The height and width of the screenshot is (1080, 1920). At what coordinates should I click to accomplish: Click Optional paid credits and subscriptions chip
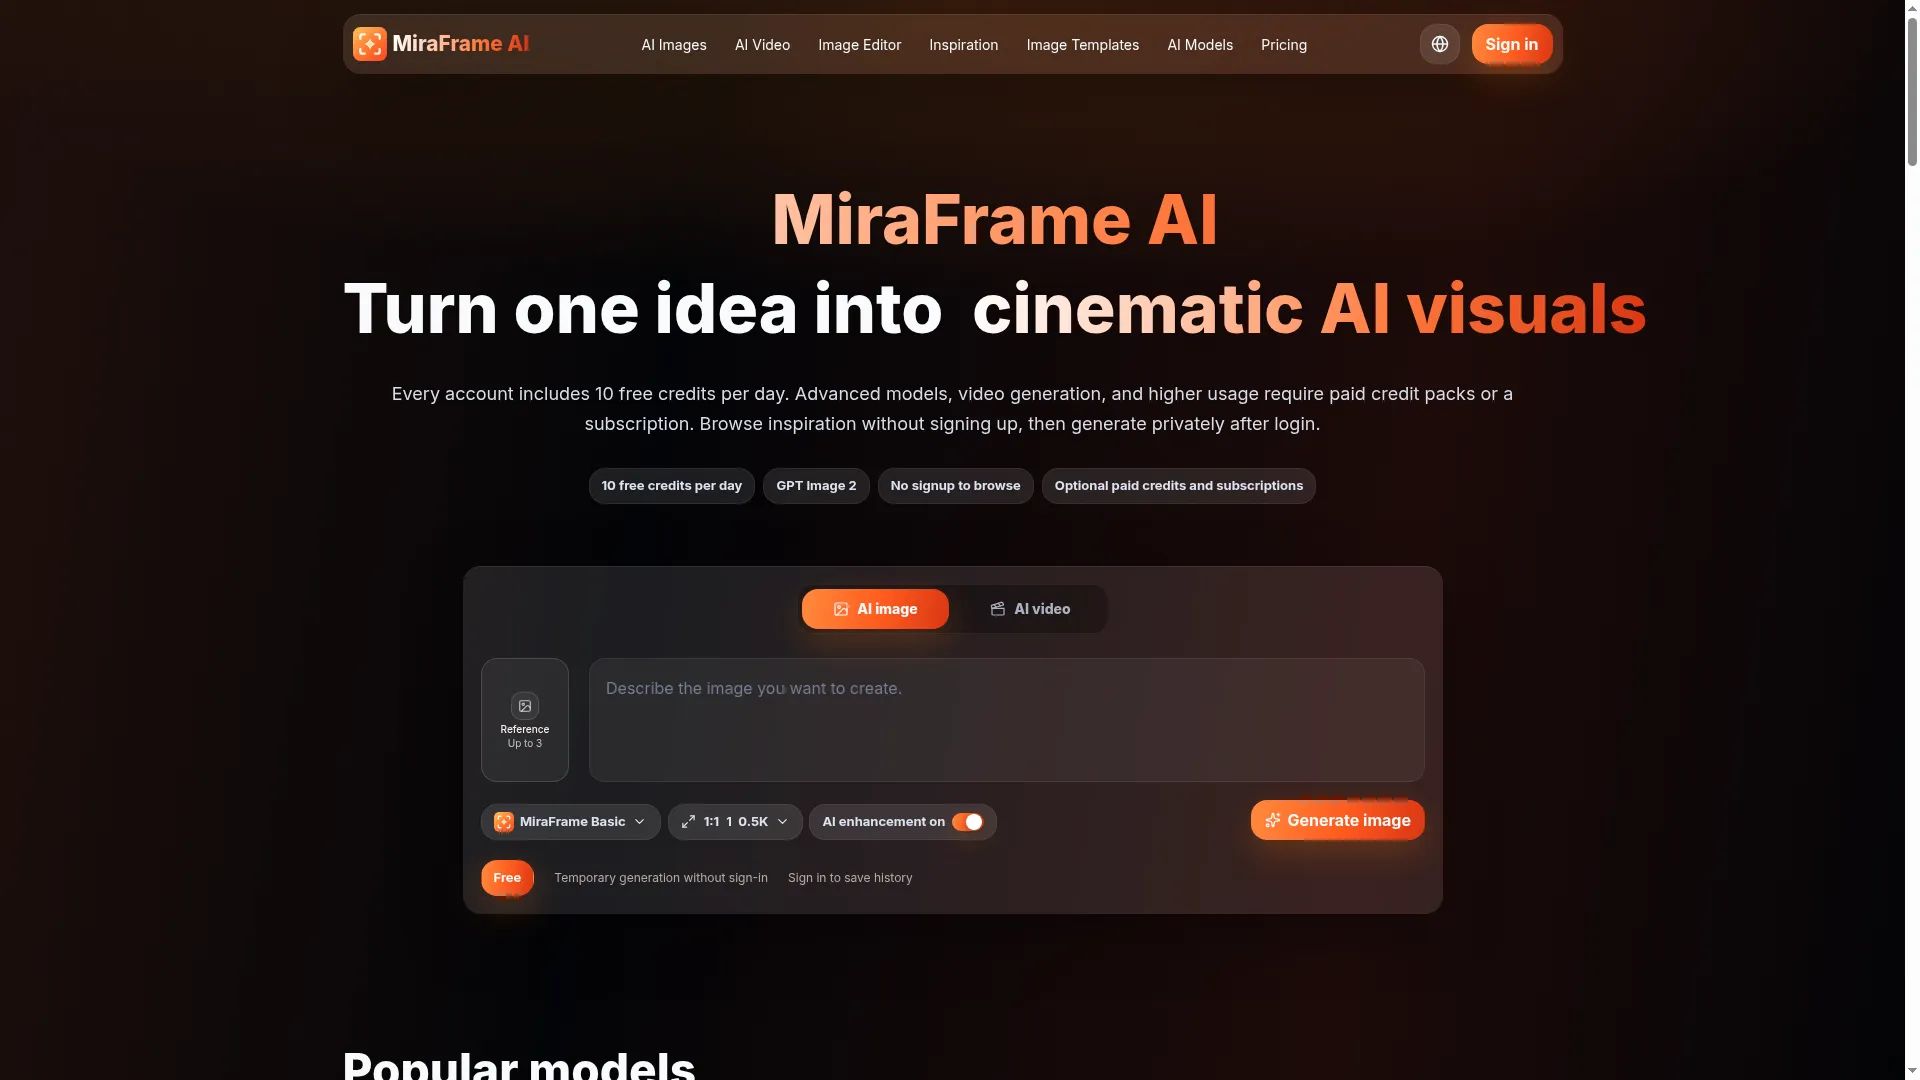pos(1178,486)
